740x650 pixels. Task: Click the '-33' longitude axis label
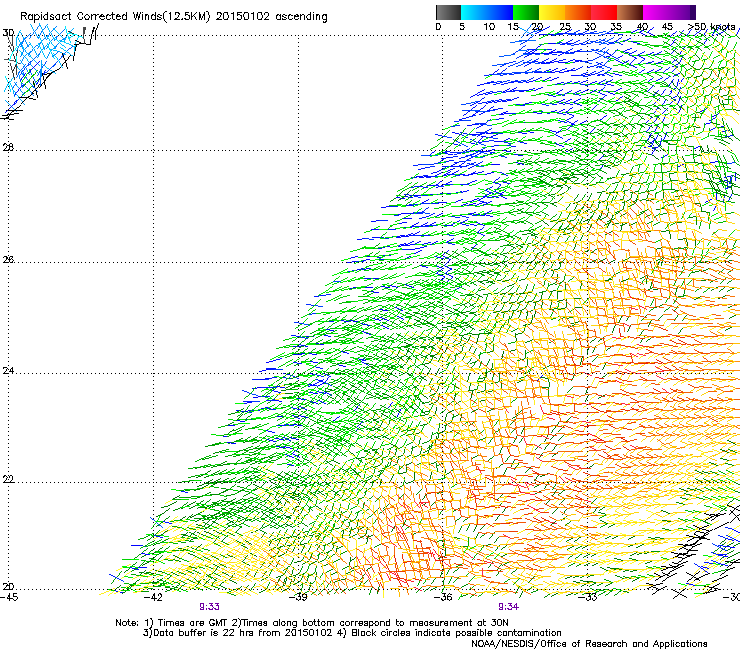click(x=588, y=597)
